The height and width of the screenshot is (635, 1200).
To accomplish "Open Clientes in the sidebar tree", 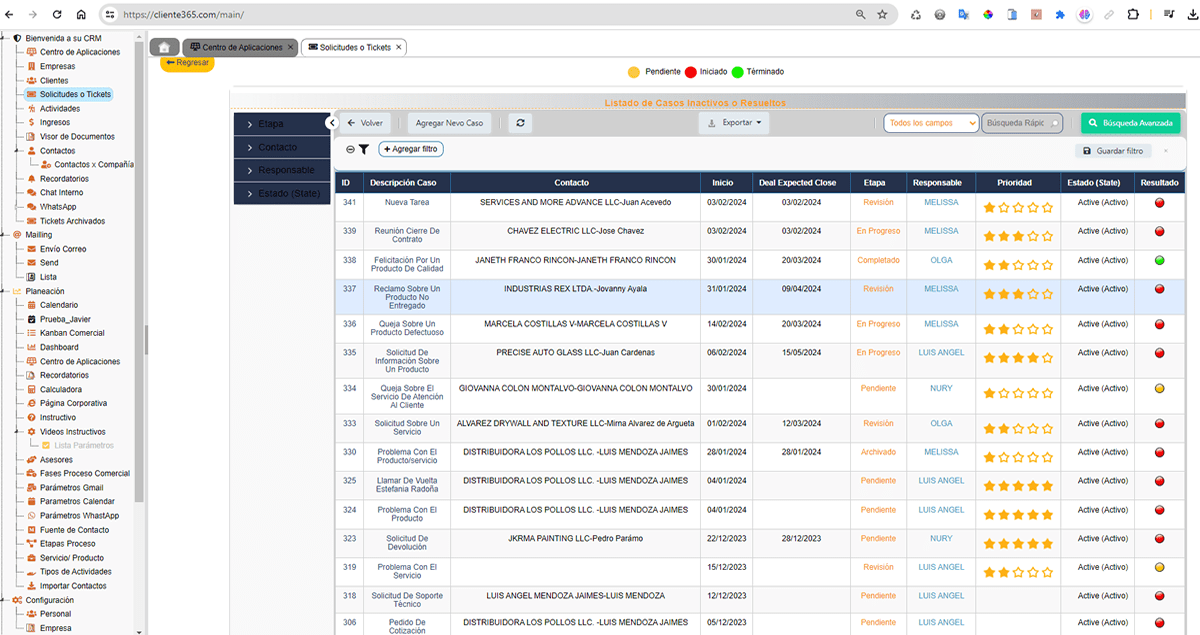I will (54, 80).
